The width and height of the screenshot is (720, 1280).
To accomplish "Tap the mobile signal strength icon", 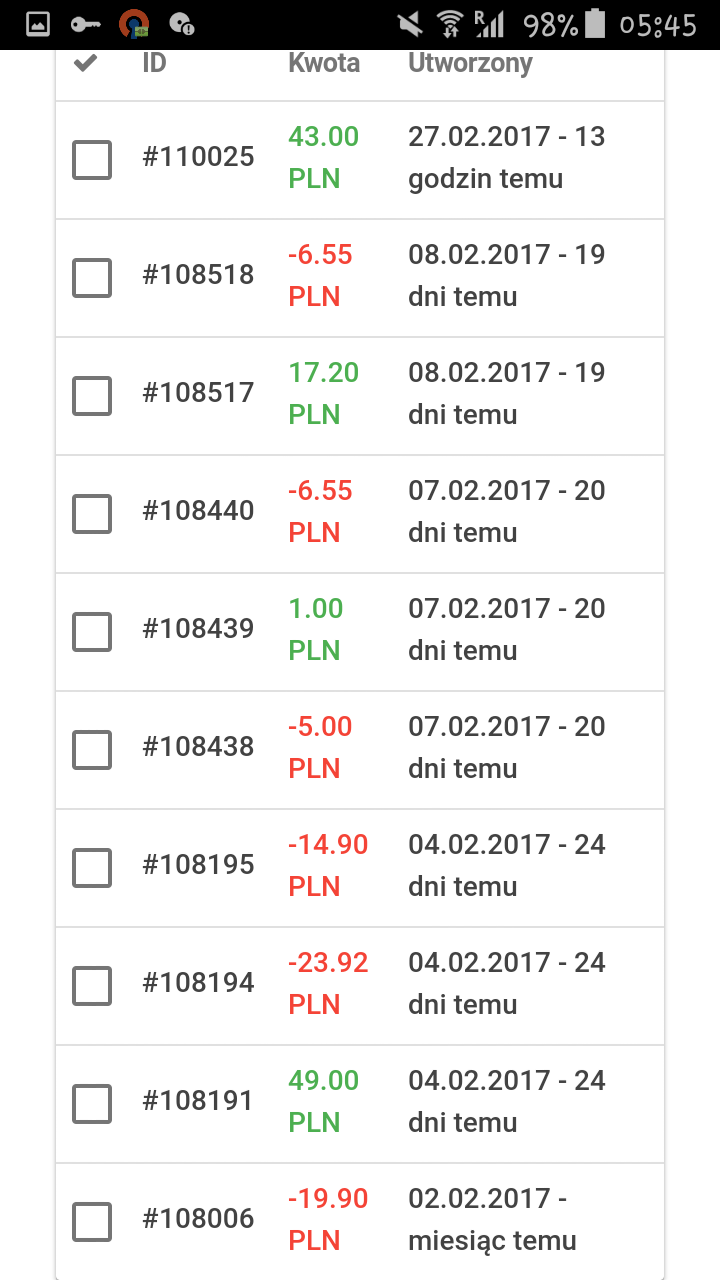I will tap(489, 24).
